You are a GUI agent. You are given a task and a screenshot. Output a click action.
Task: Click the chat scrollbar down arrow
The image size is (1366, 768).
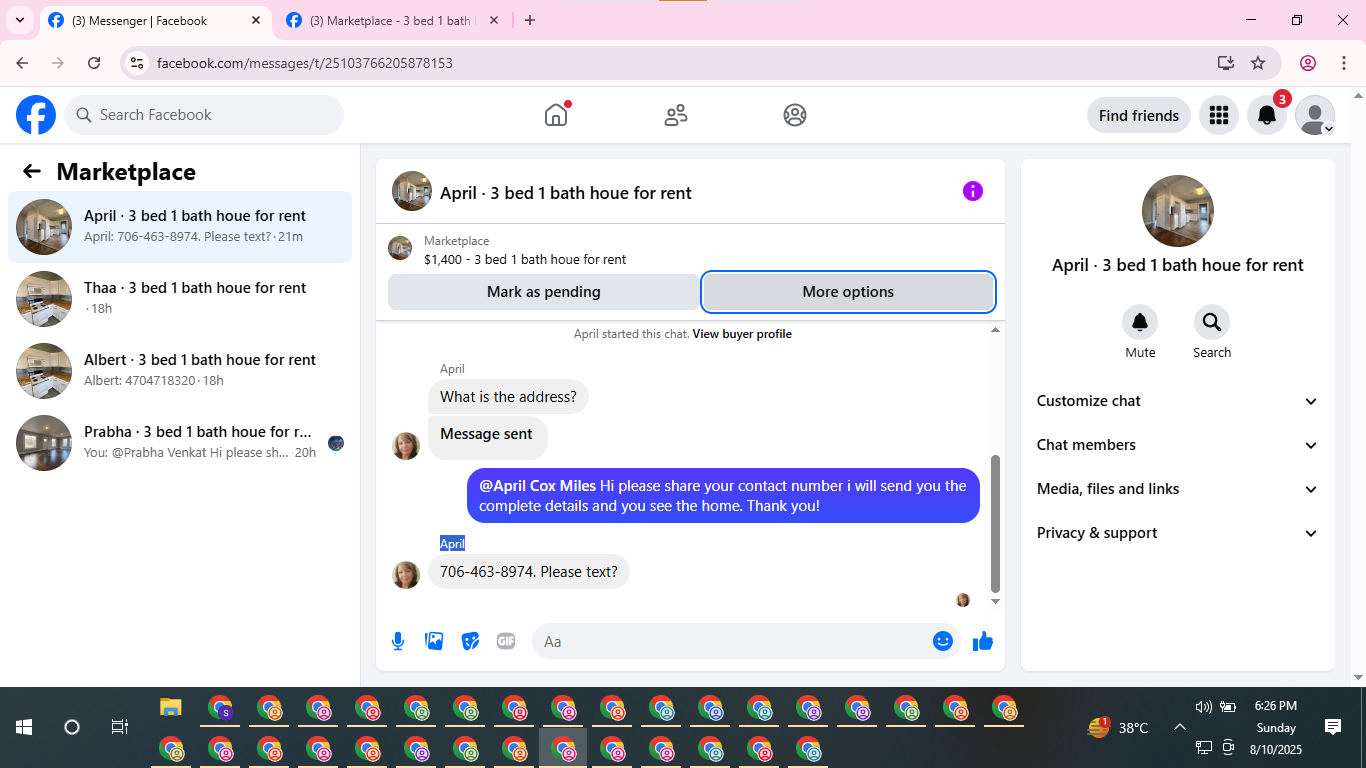pyautogui.click(x=995, y=601)
